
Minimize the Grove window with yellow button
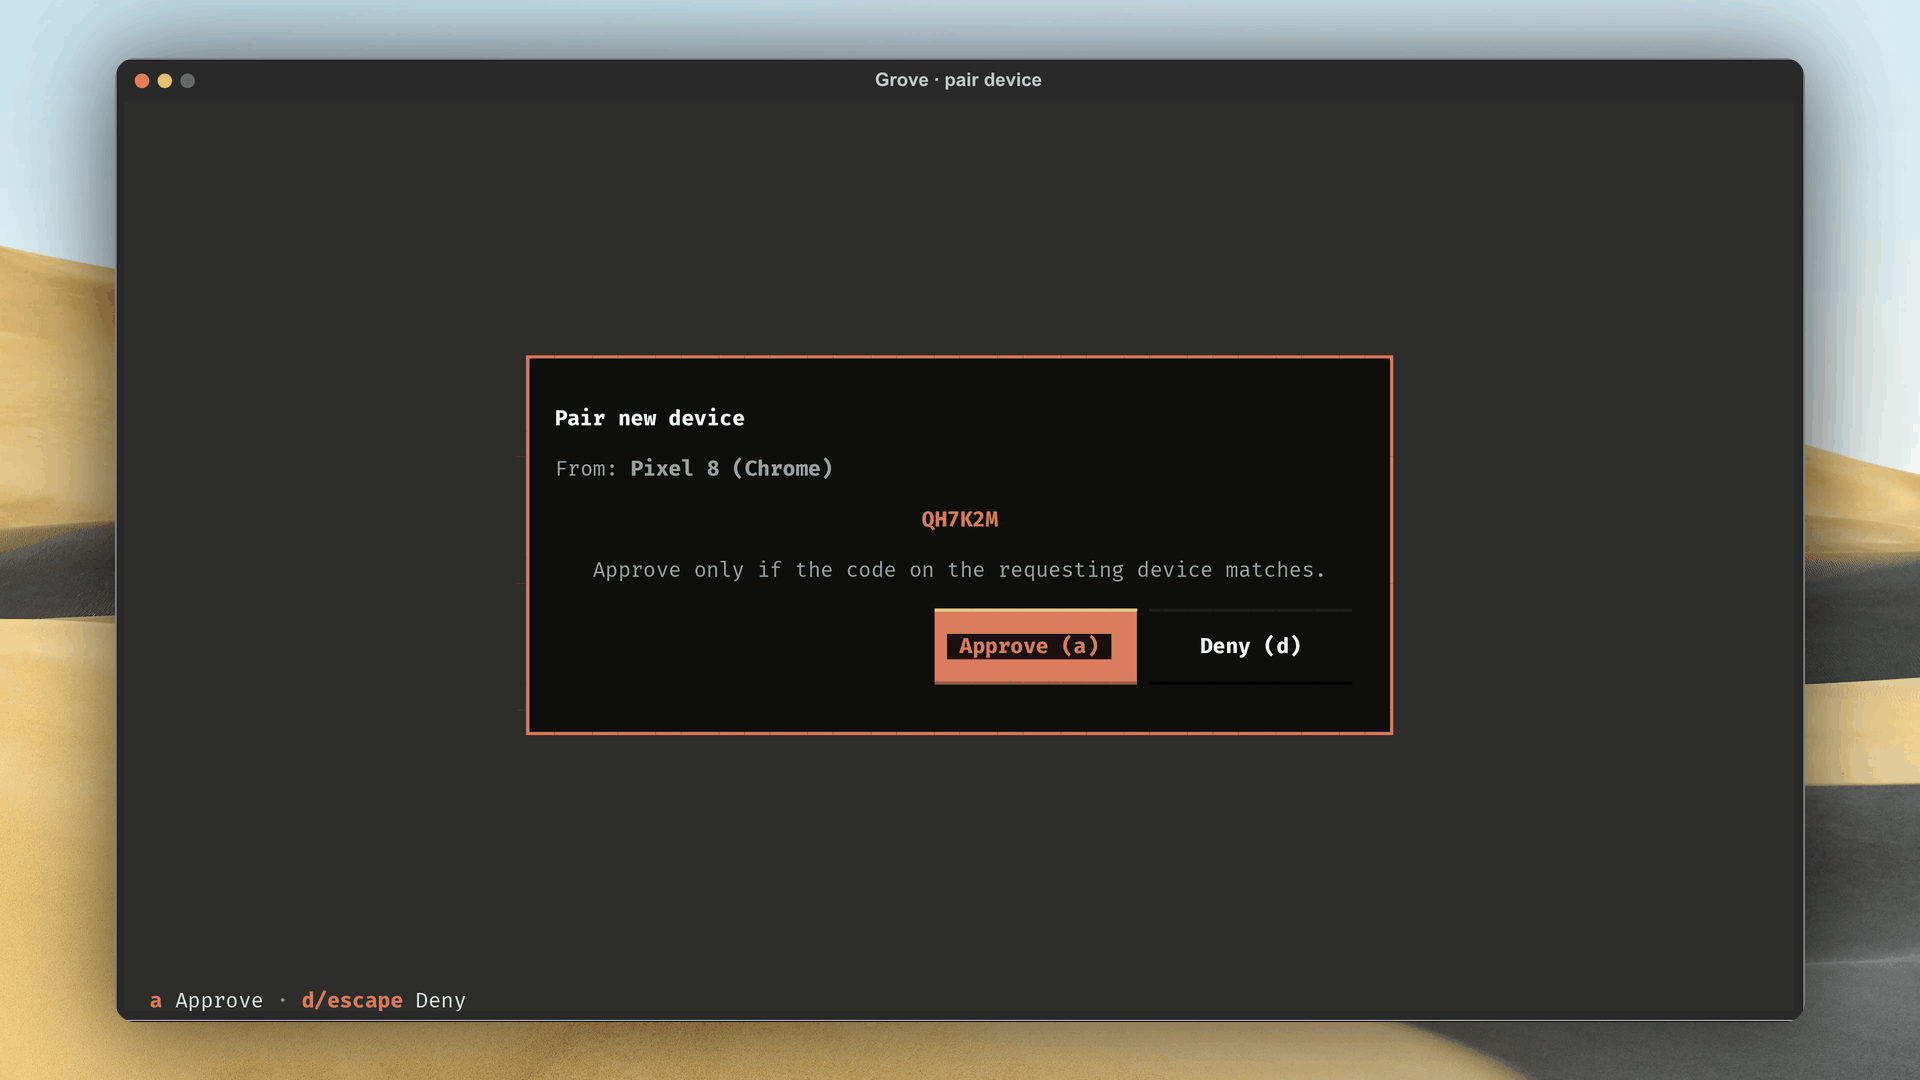coord(165,81)
